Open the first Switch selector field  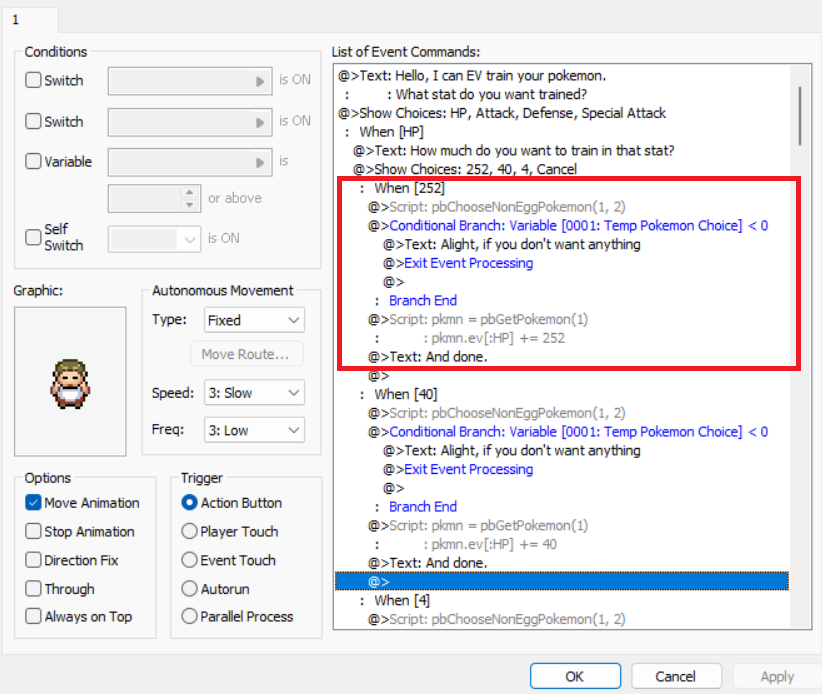click(190, 81)
